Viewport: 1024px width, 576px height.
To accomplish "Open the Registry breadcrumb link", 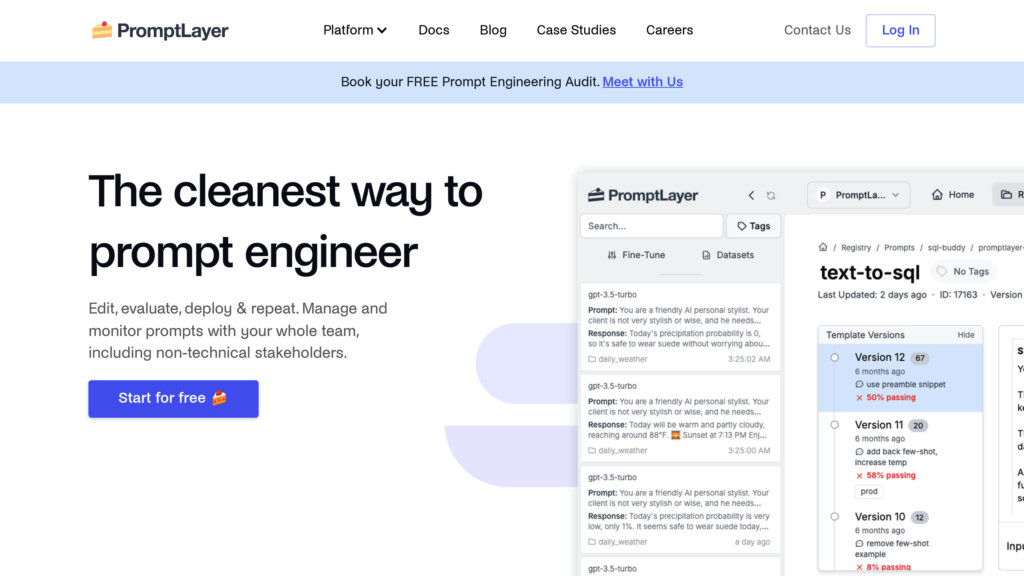I will pos(856,248).
